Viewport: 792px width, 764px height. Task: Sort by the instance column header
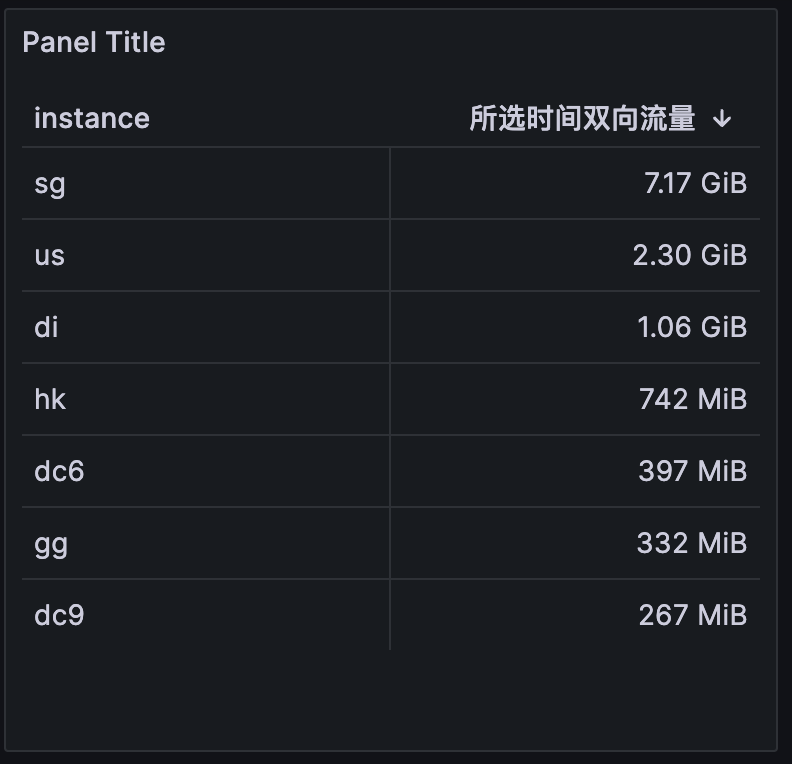pyautogui.click(x=92, y=118)
